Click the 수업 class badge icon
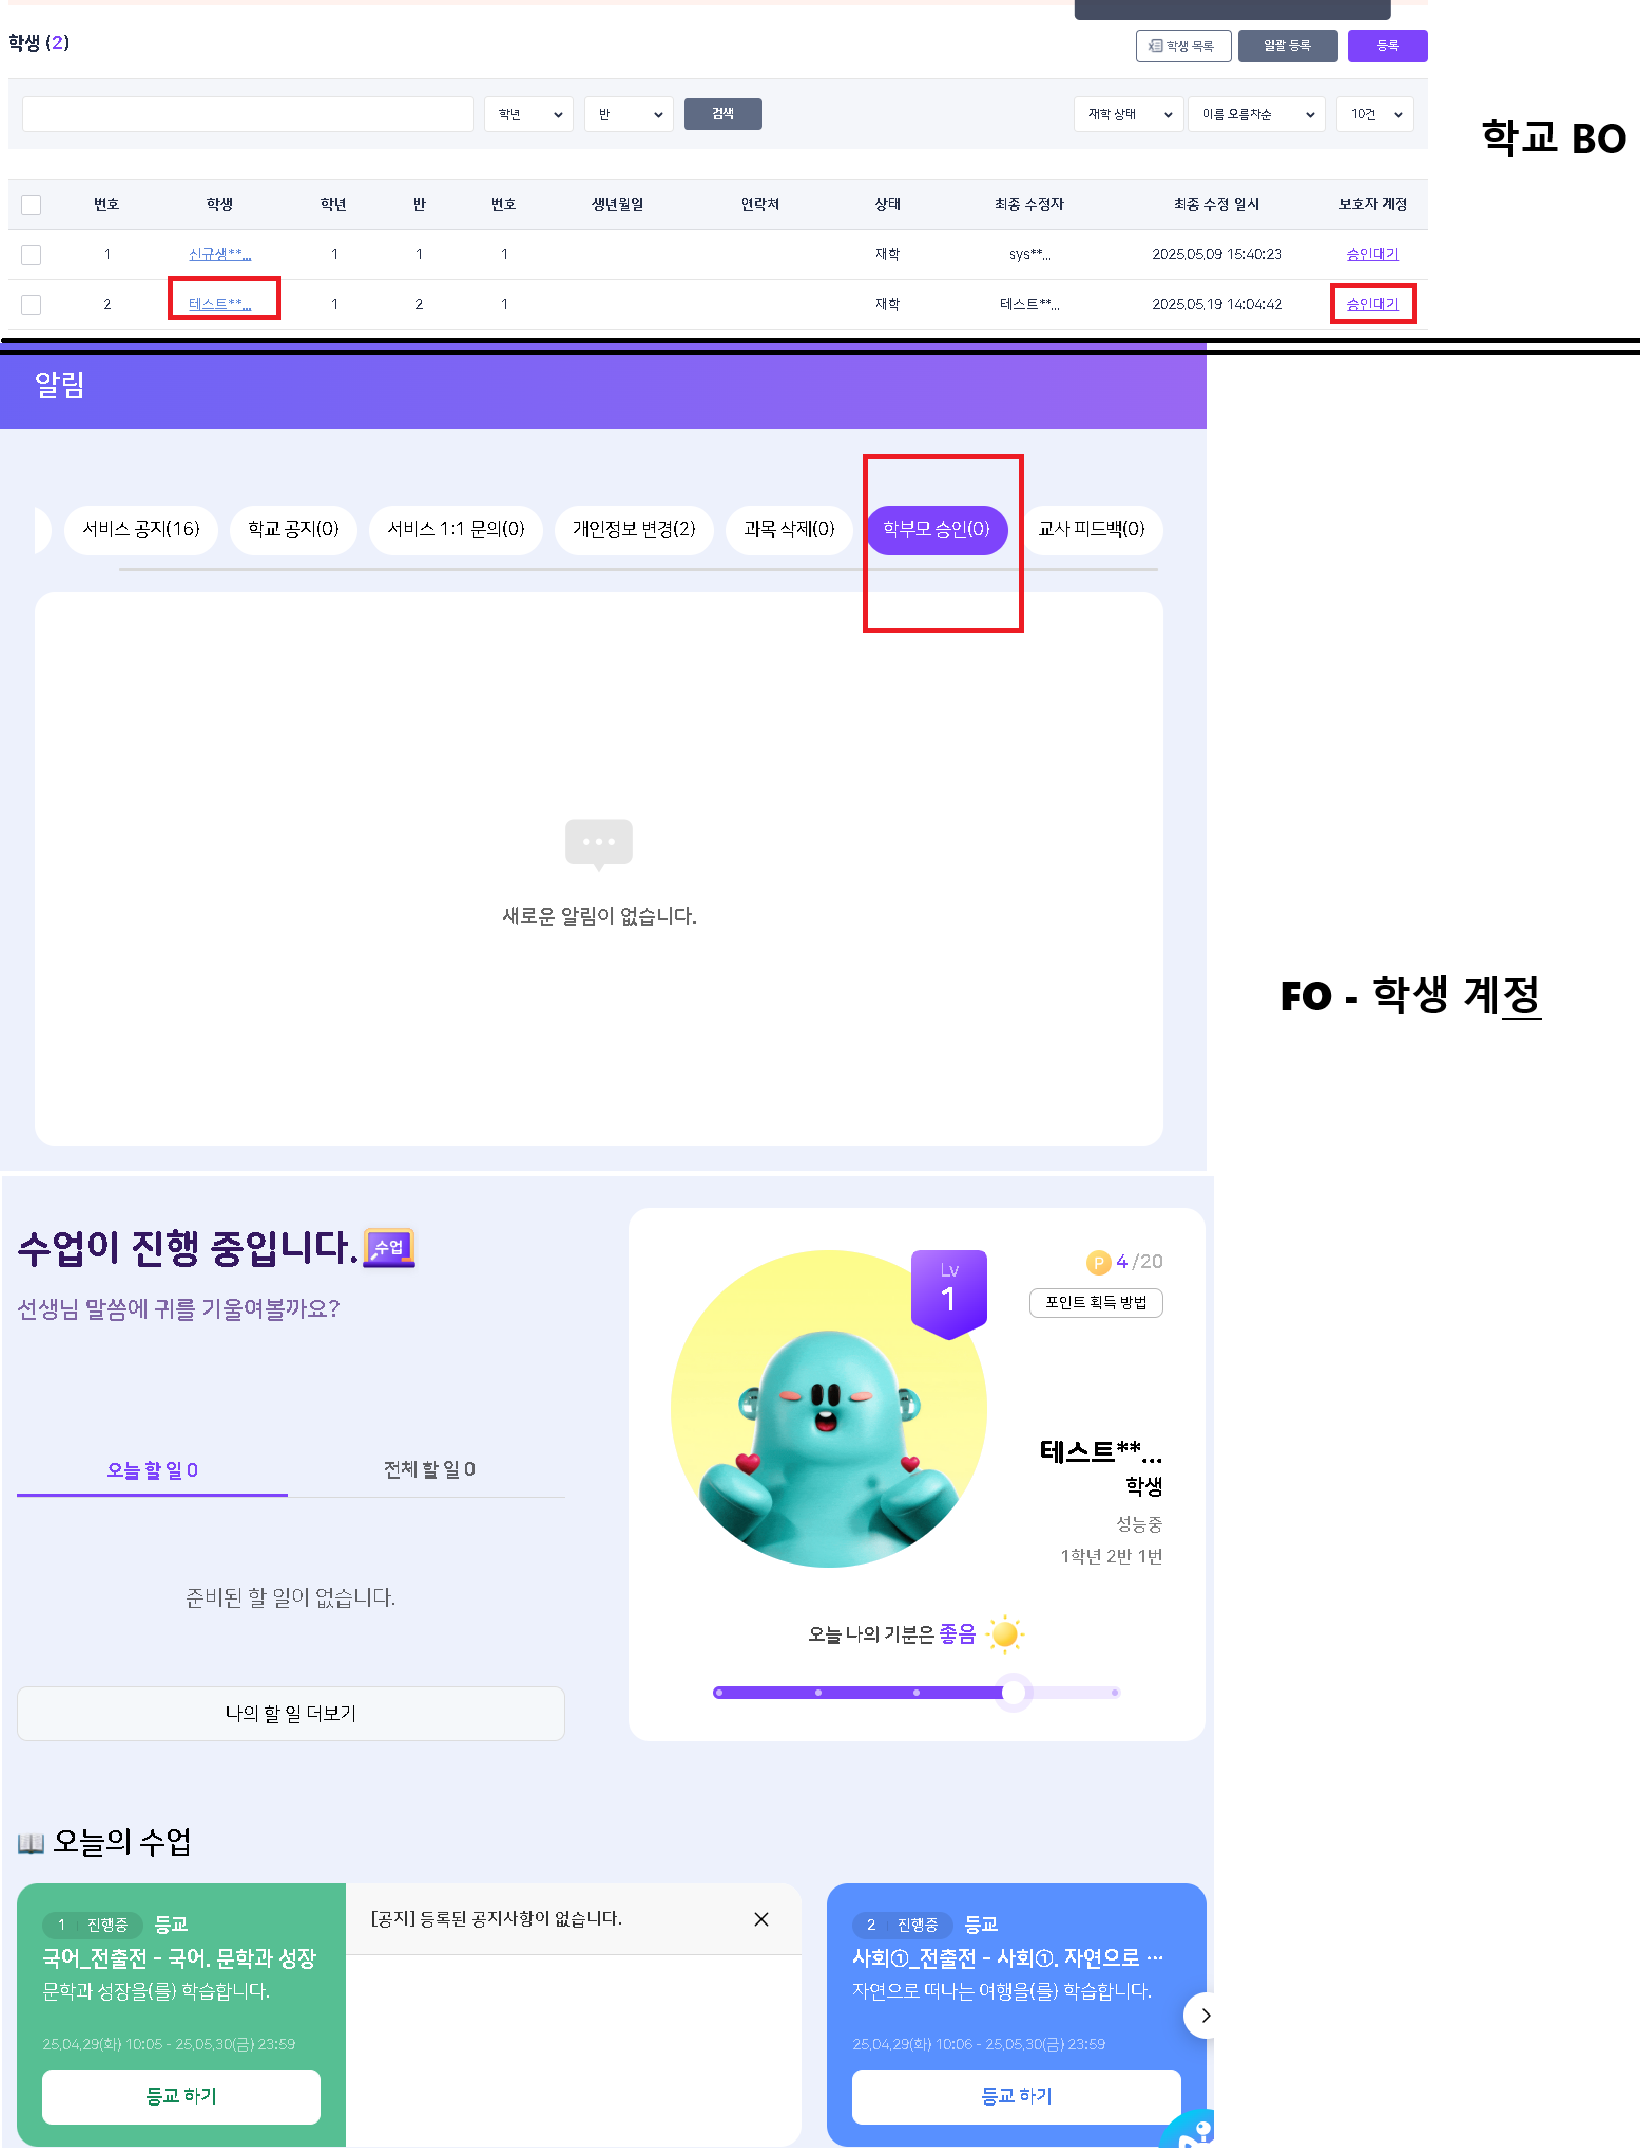 [389, 1247]
